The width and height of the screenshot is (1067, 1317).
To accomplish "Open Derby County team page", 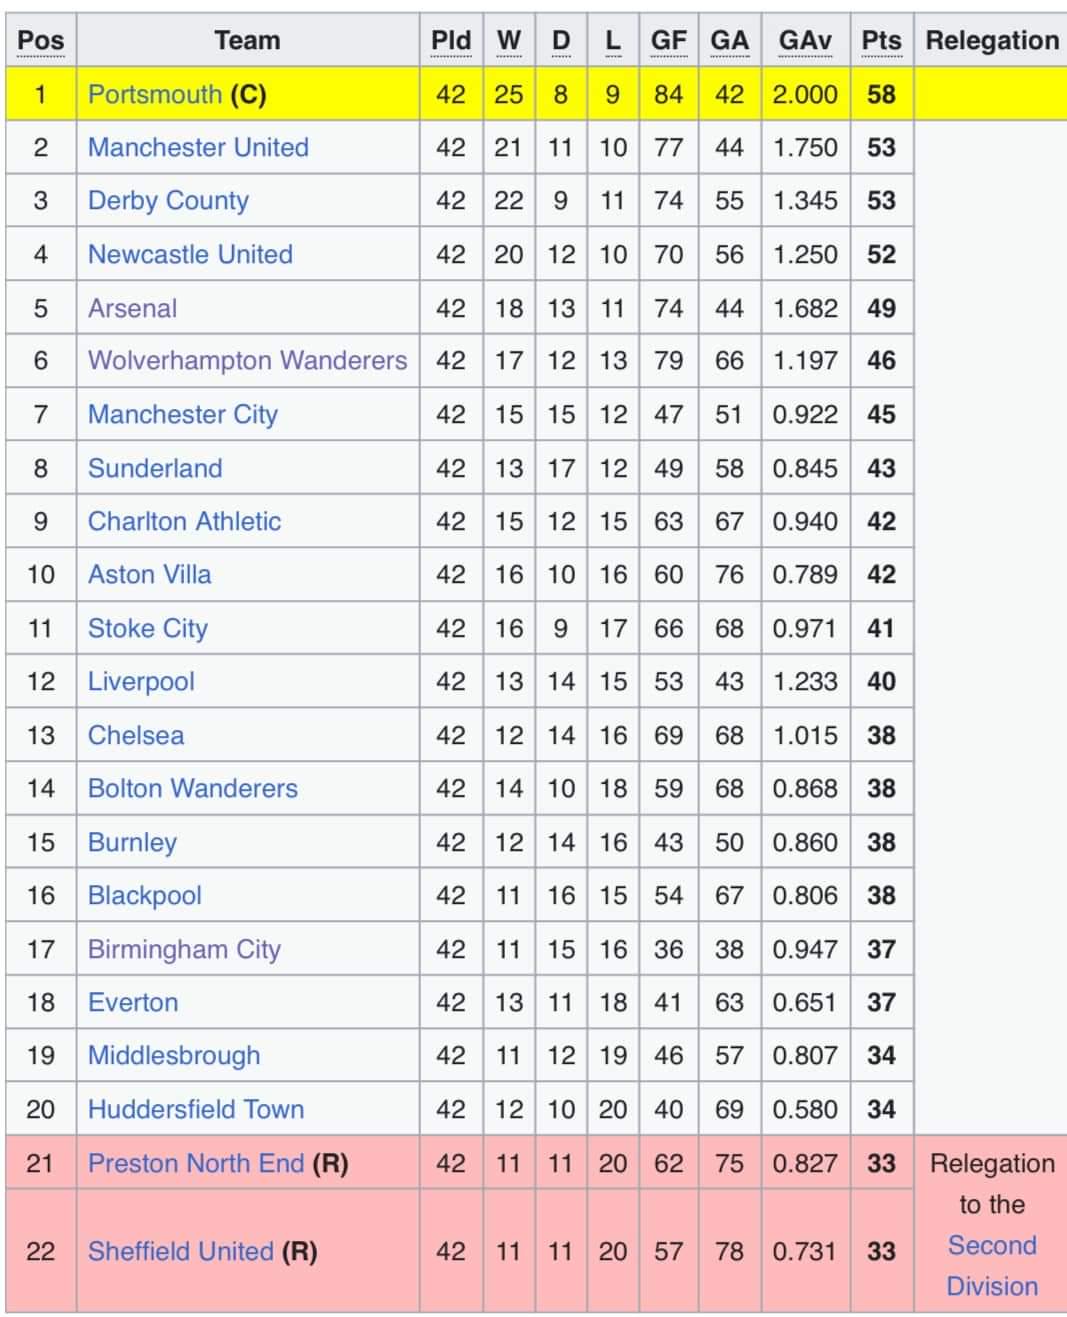I will pos(168,201).
